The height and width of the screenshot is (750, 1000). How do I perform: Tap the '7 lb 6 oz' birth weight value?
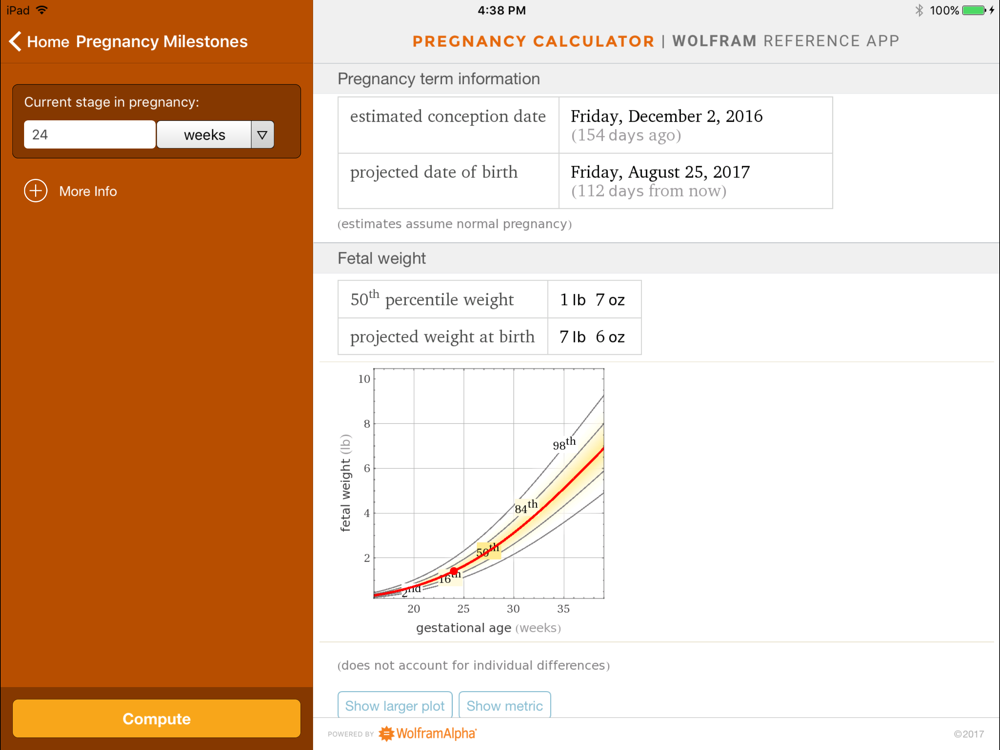pos(592,337)
